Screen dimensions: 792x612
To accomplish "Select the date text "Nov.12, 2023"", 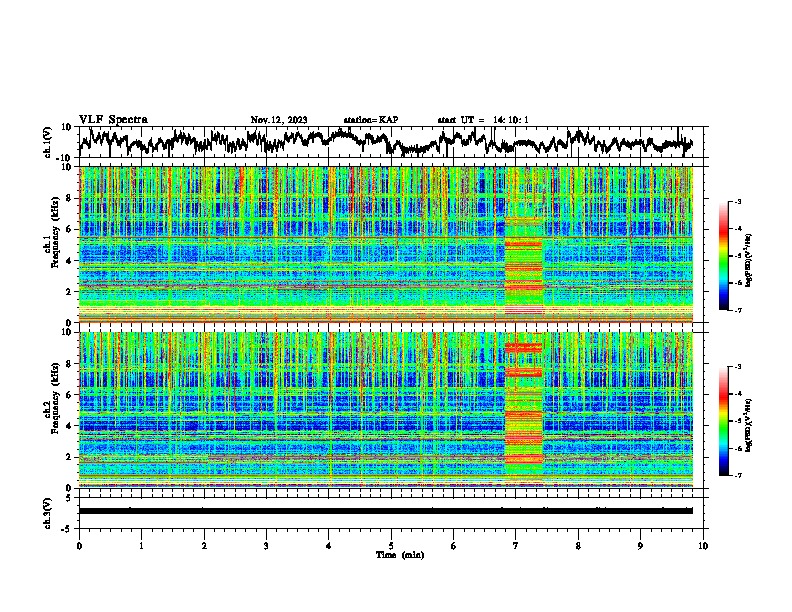I will [x=279, y=120].
